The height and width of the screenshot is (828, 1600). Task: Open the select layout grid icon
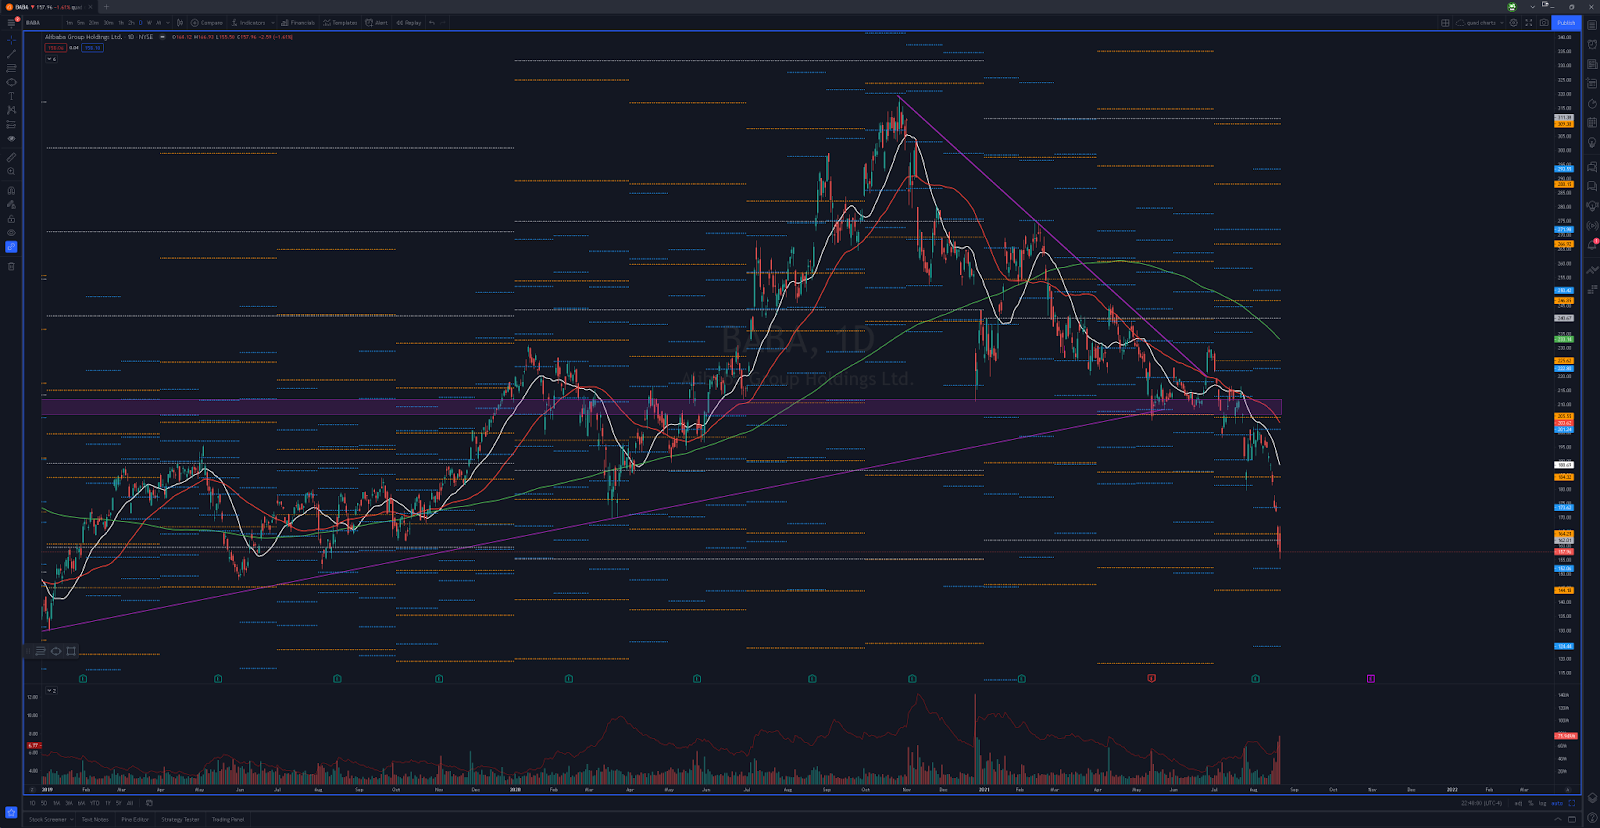pos(1445,23)
